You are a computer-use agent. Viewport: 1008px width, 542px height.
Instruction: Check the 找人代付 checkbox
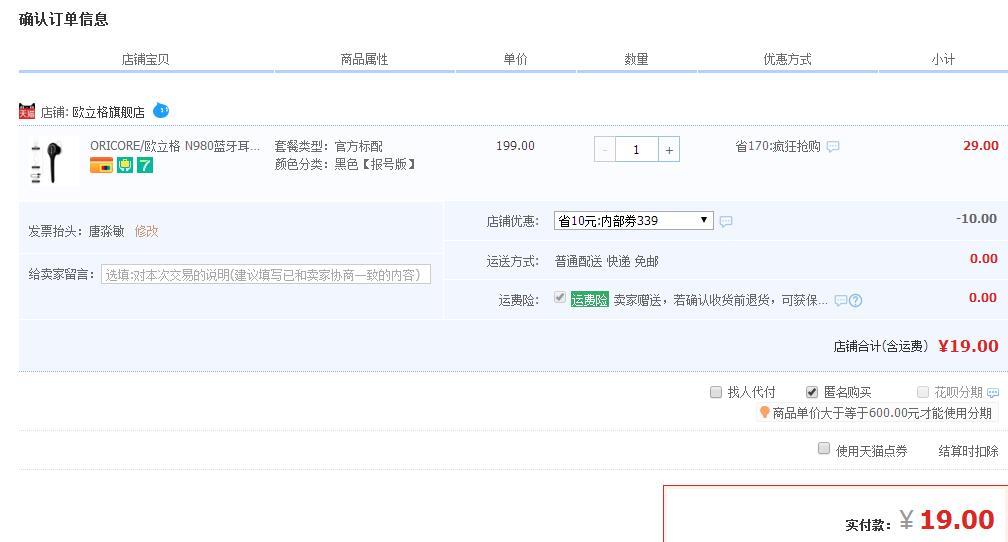pos(716,392)
